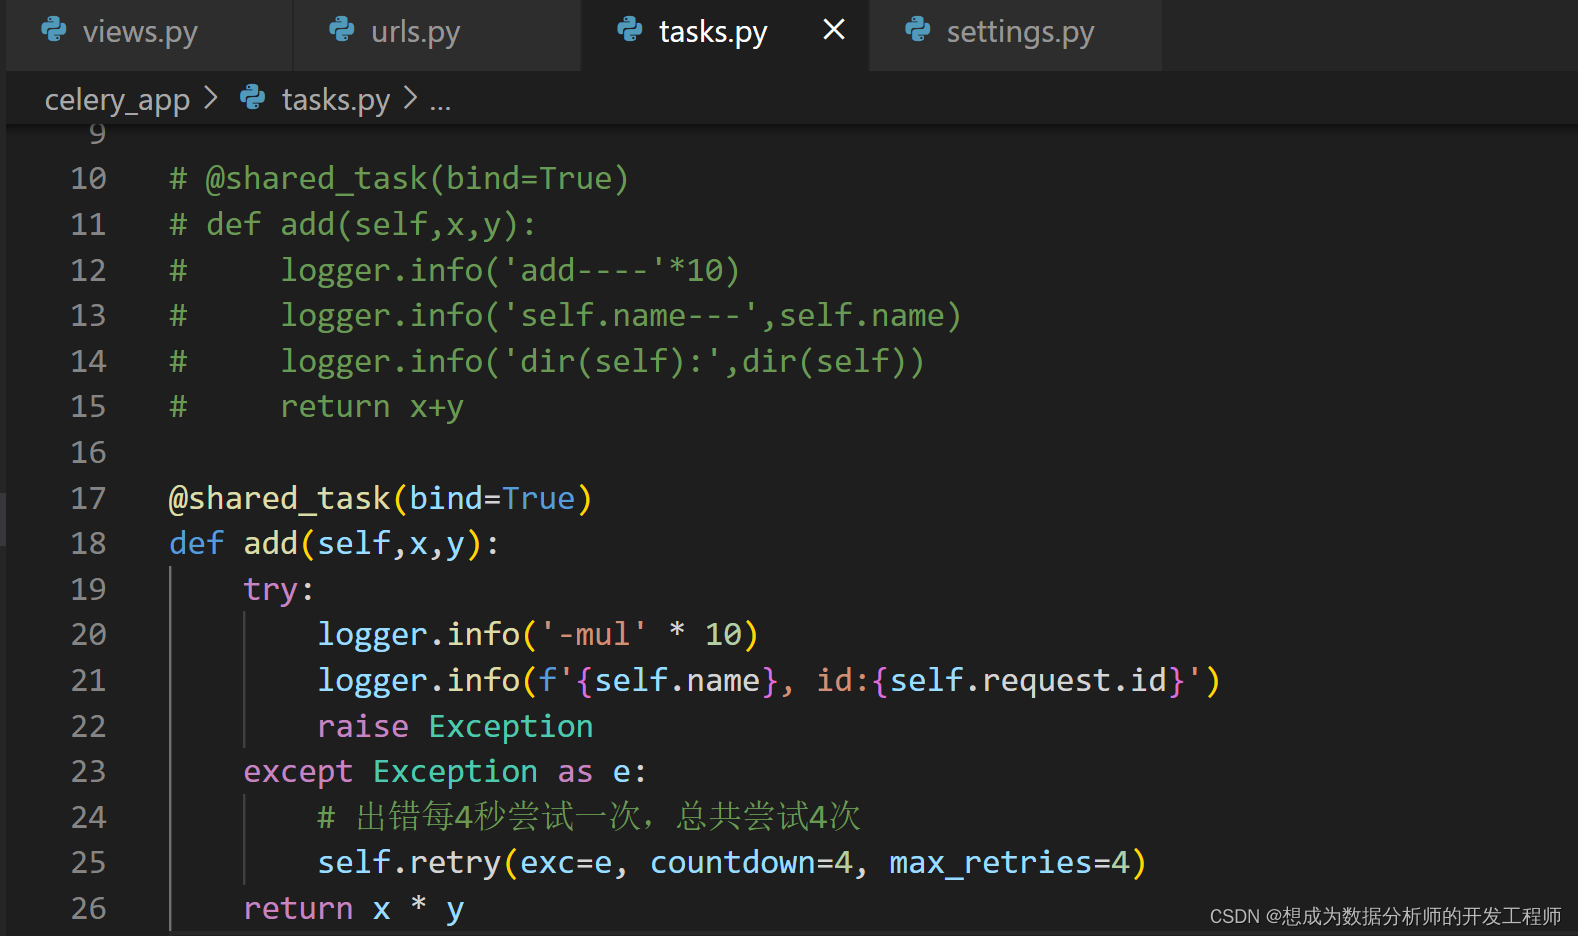Screen dimensions: 1578x936
Task: Click the Python icon on urls.py tab
Action: 342,30
